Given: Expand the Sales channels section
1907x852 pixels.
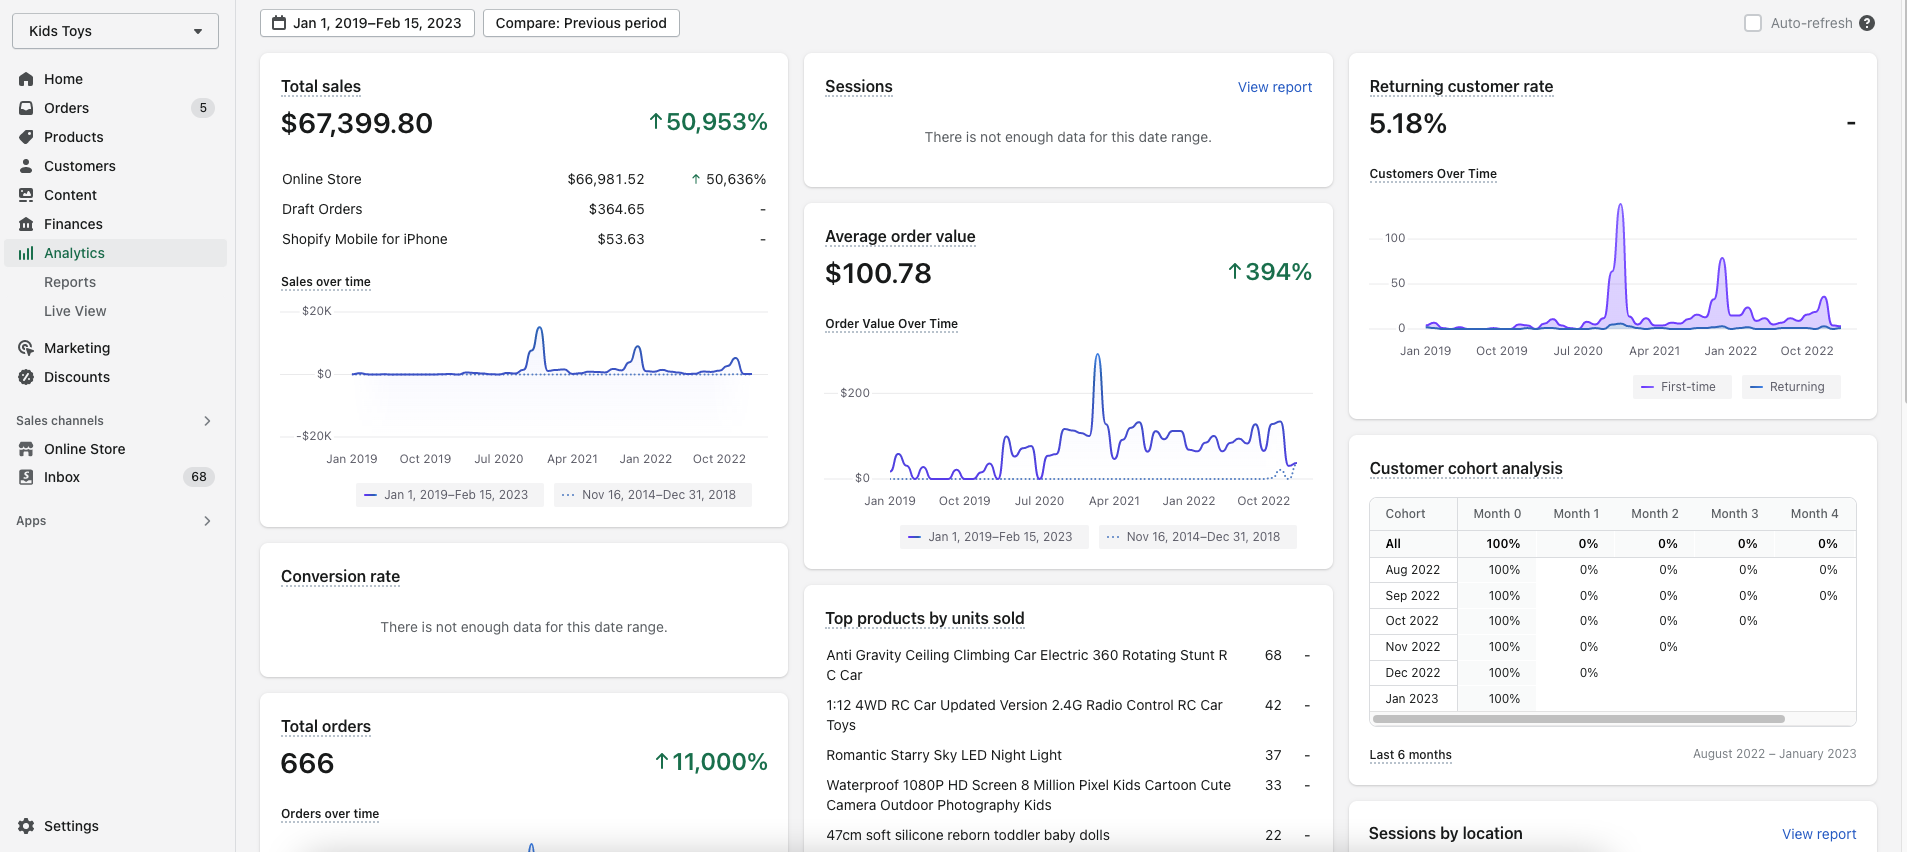Looking at the screenshot, I should tap(114, 421).
